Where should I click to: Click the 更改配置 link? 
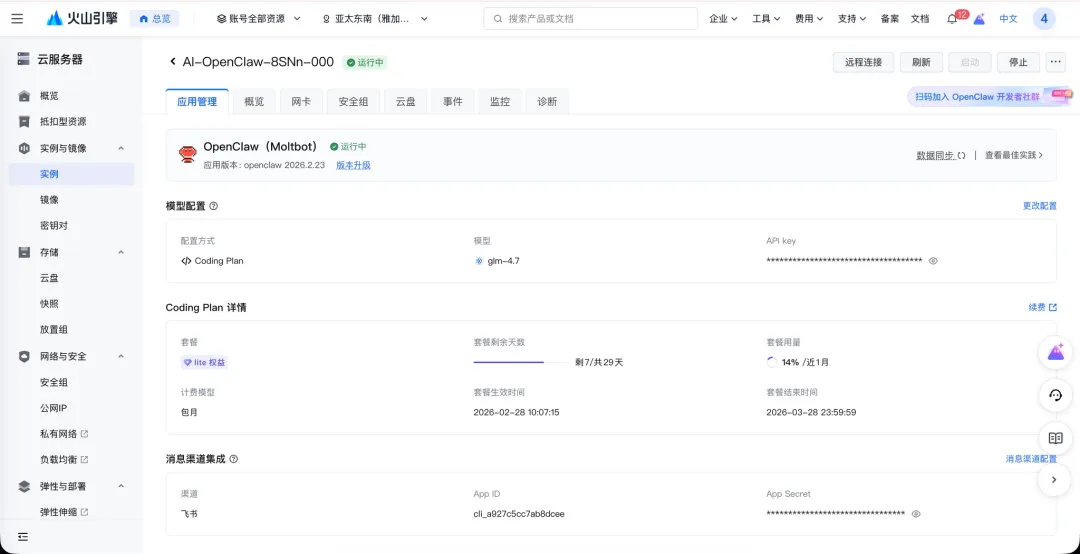pyautogui.click(x=1039, y=206)
